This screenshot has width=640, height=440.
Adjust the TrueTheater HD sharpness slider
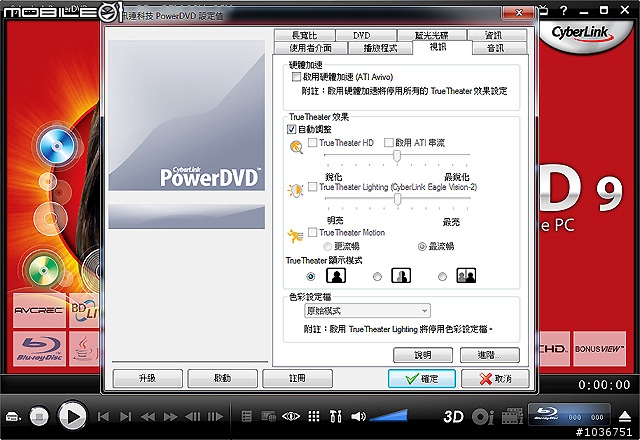coord(397,156)
